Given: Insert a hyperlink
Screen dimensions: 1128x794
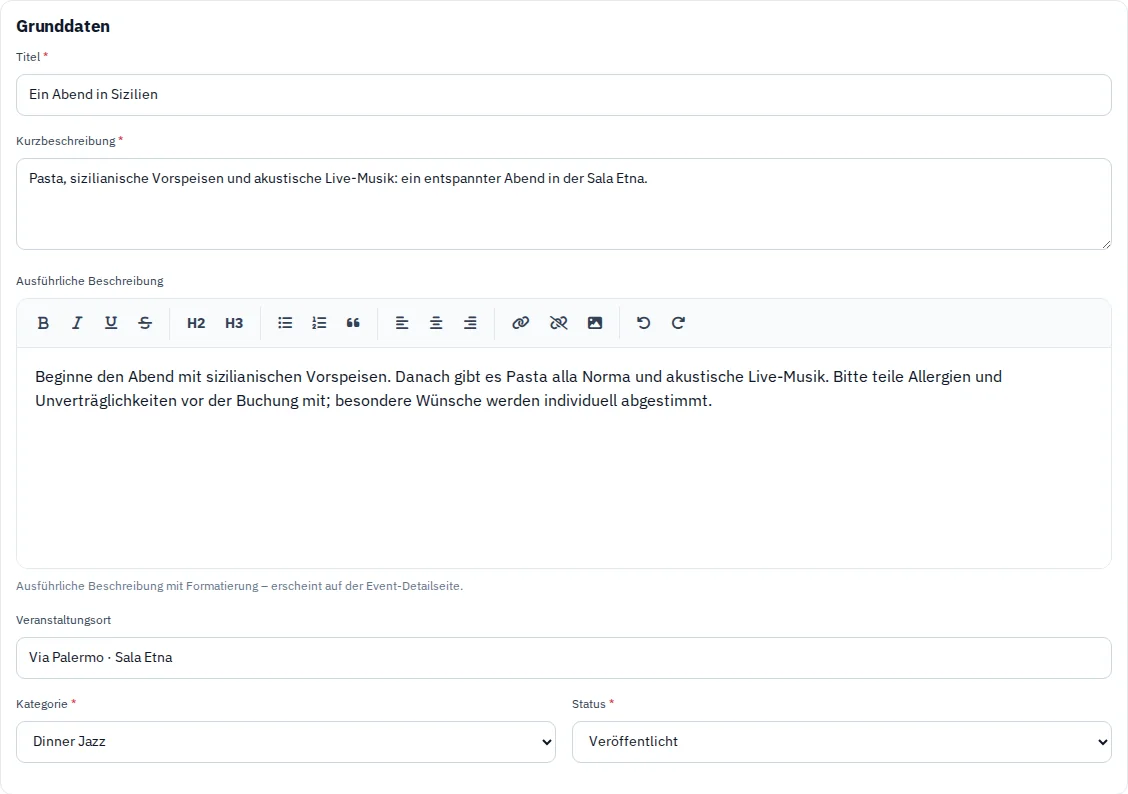Looking at the screenshot, I should click(x=520, y=323).
